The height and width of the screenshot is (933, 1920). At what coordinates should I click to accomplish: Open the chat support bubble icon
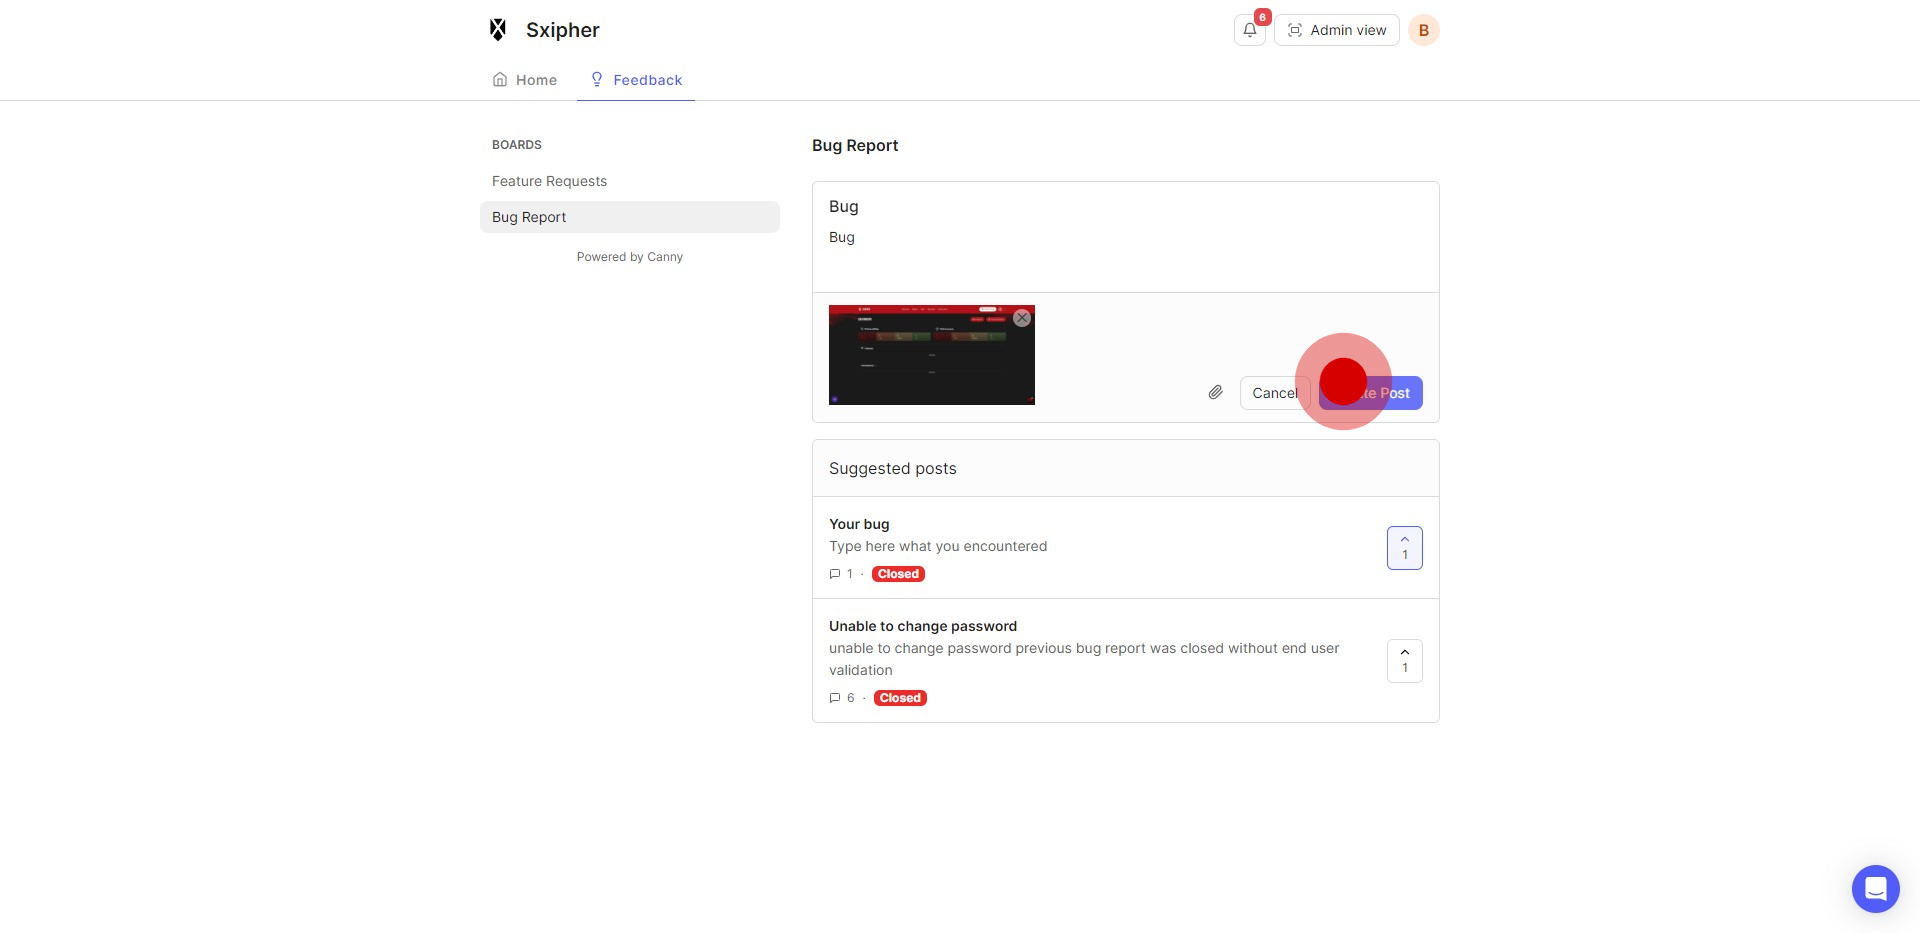coord(1875,888)
